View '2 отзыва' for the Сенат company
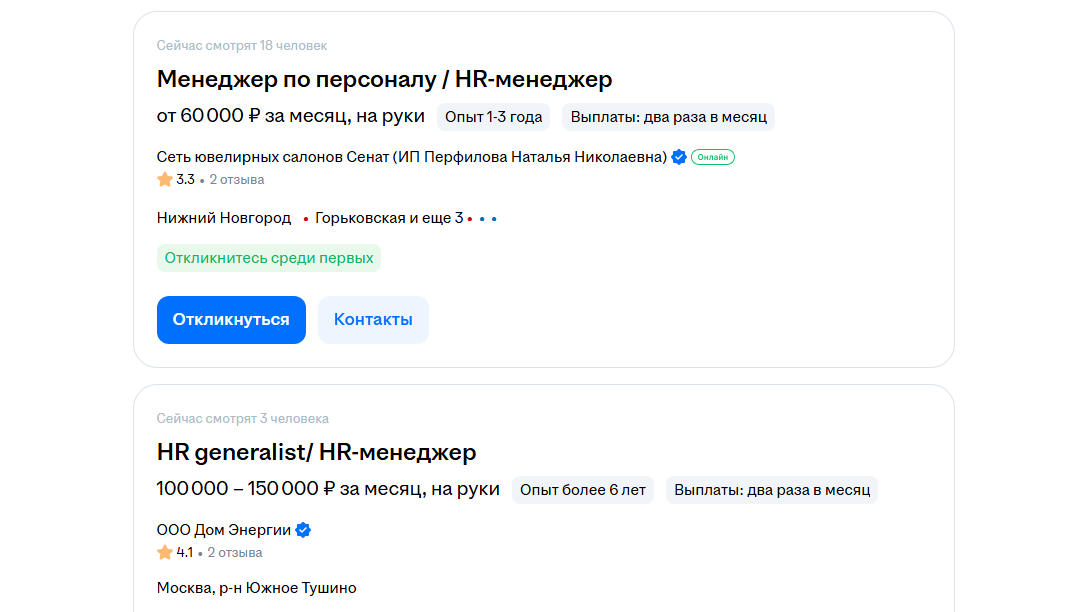This screenshot has height=612, width=1089. click(x=236, y=180)
